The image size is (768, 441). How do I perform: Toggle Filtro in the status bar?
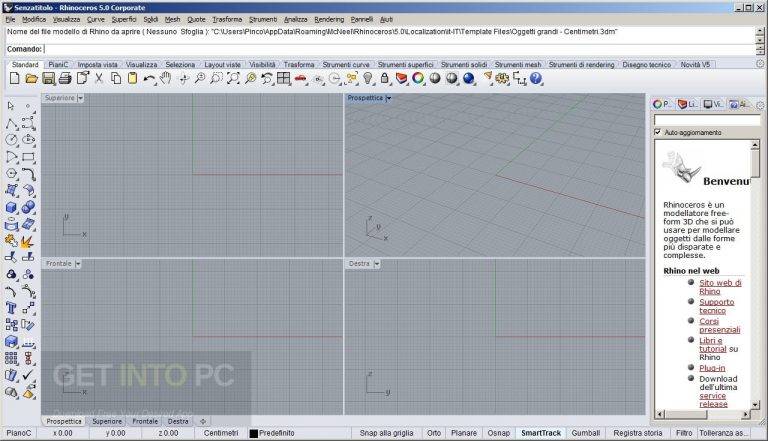pyautogui.click(x=684, y=433)
